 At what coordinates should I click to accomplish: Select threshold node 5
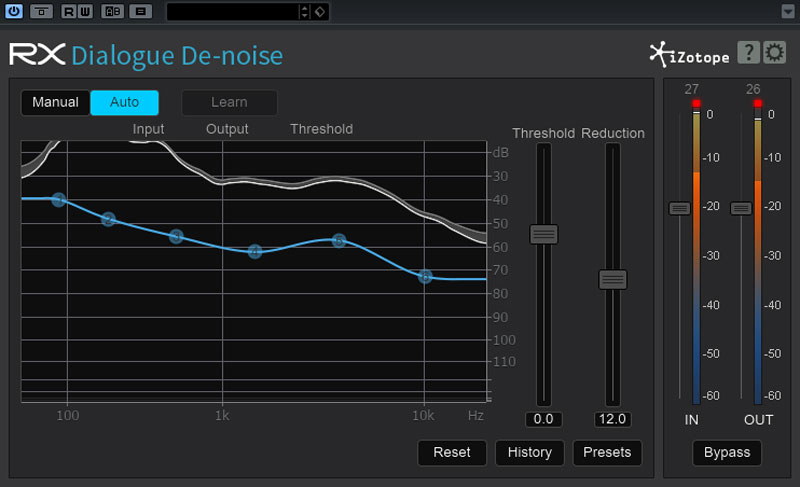click(x=339, y=240)
